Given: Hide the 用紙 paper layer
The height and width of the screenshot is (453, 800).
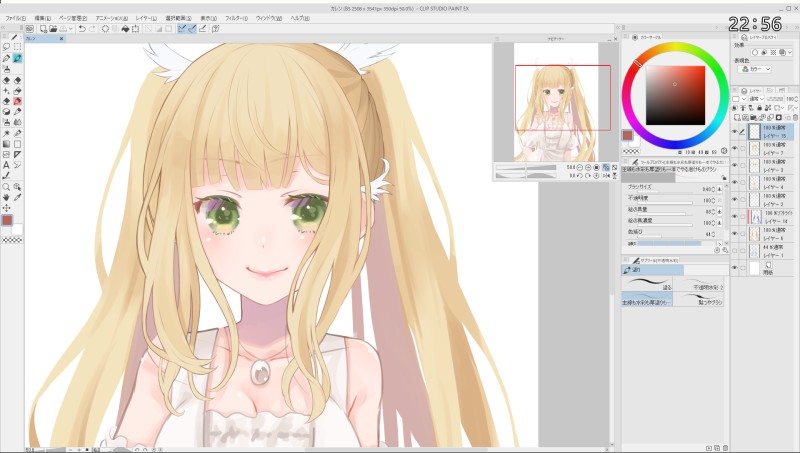Looking at the screenshot, I should click(x=735, y=267).
